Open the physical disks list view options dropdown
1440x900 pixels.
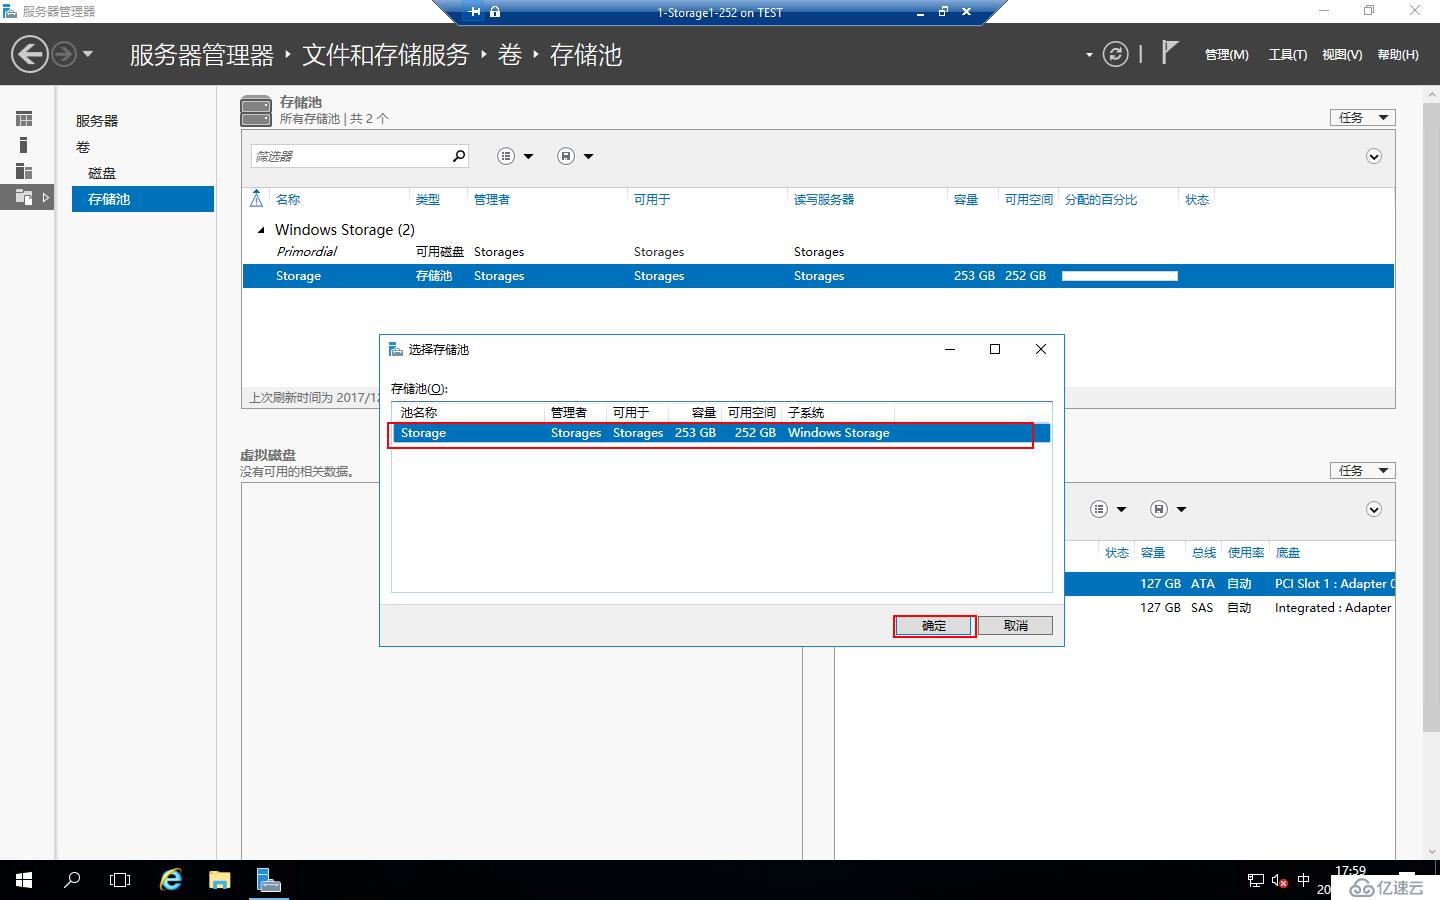pyautogui.click(x=1108, y=509)
